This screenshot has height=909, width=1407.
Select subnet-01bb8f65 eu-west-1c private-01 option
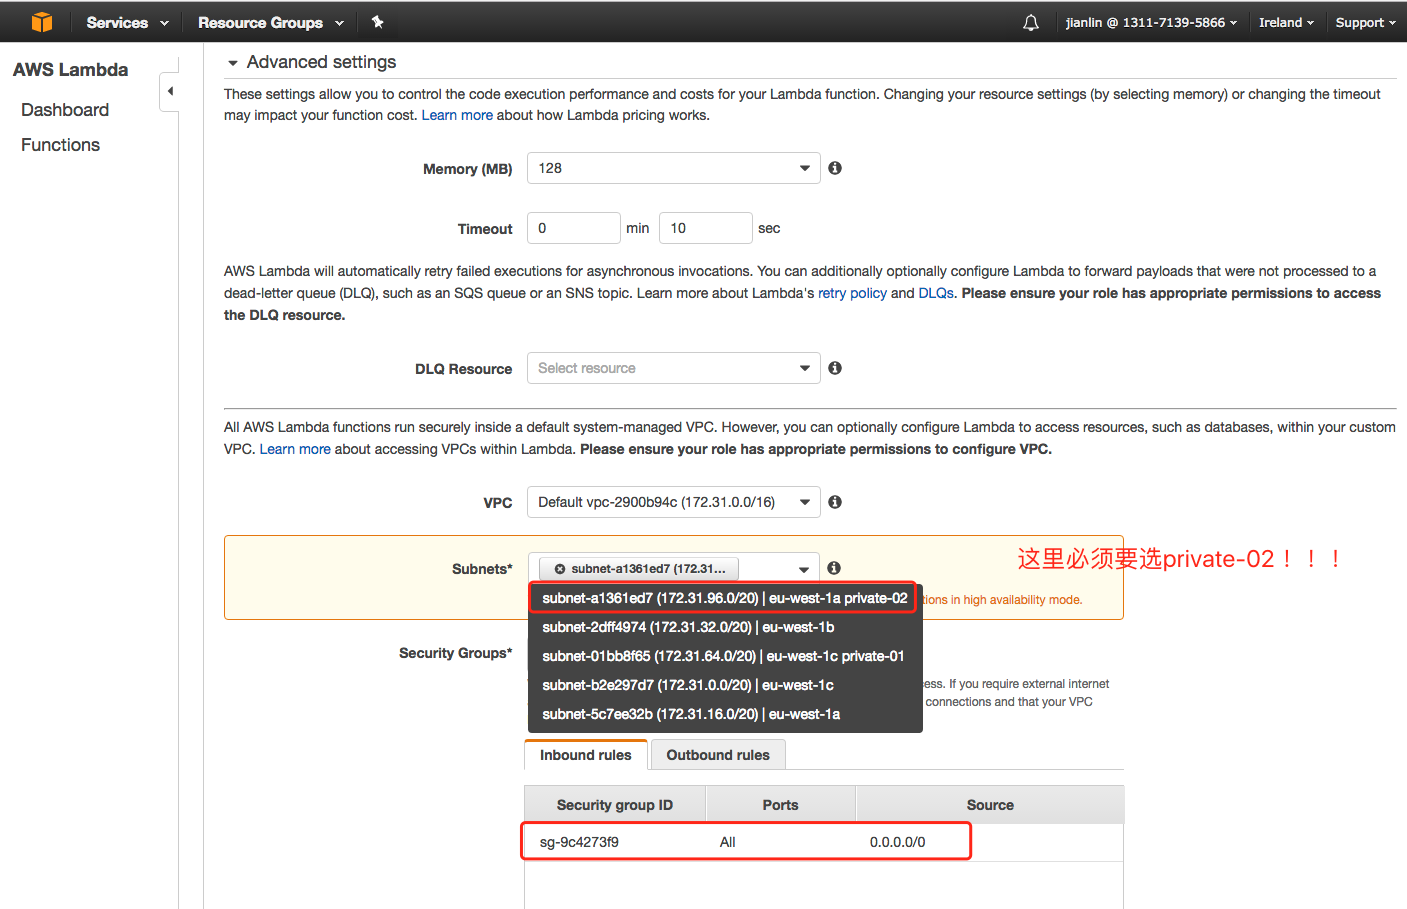click(724, 656)
